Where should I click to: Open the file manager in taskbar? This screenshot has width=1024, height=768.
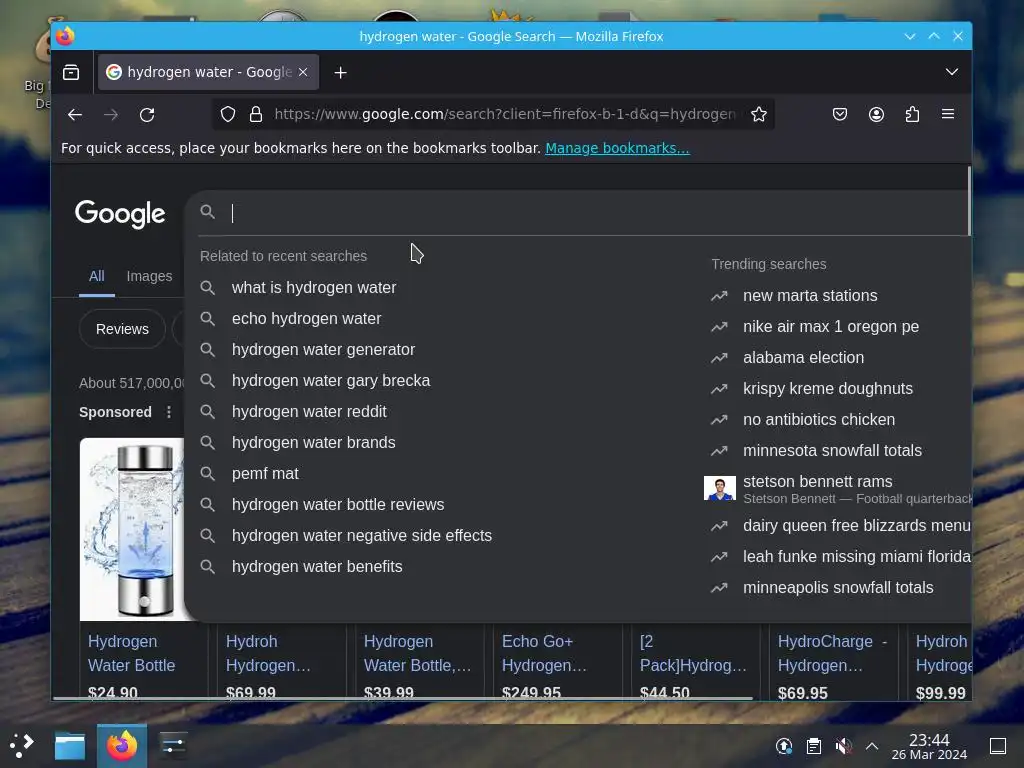70,746
